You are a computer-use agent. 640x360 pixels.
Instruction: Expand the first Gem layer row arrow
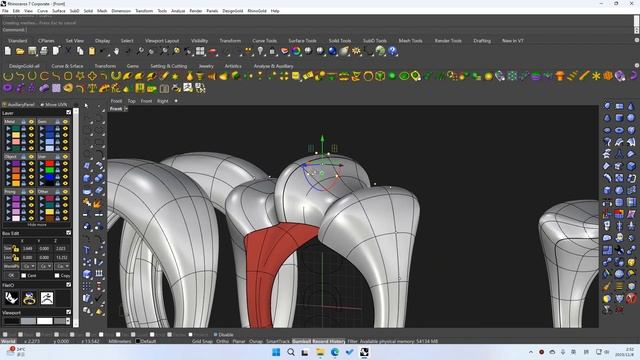pyautogui.click(x=42, y=129)
